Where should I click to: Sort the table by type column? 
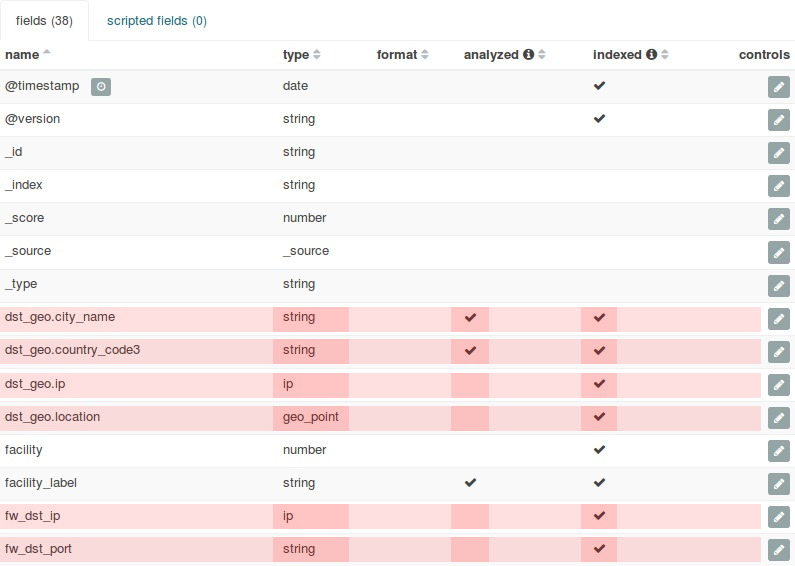coord(317,55)
